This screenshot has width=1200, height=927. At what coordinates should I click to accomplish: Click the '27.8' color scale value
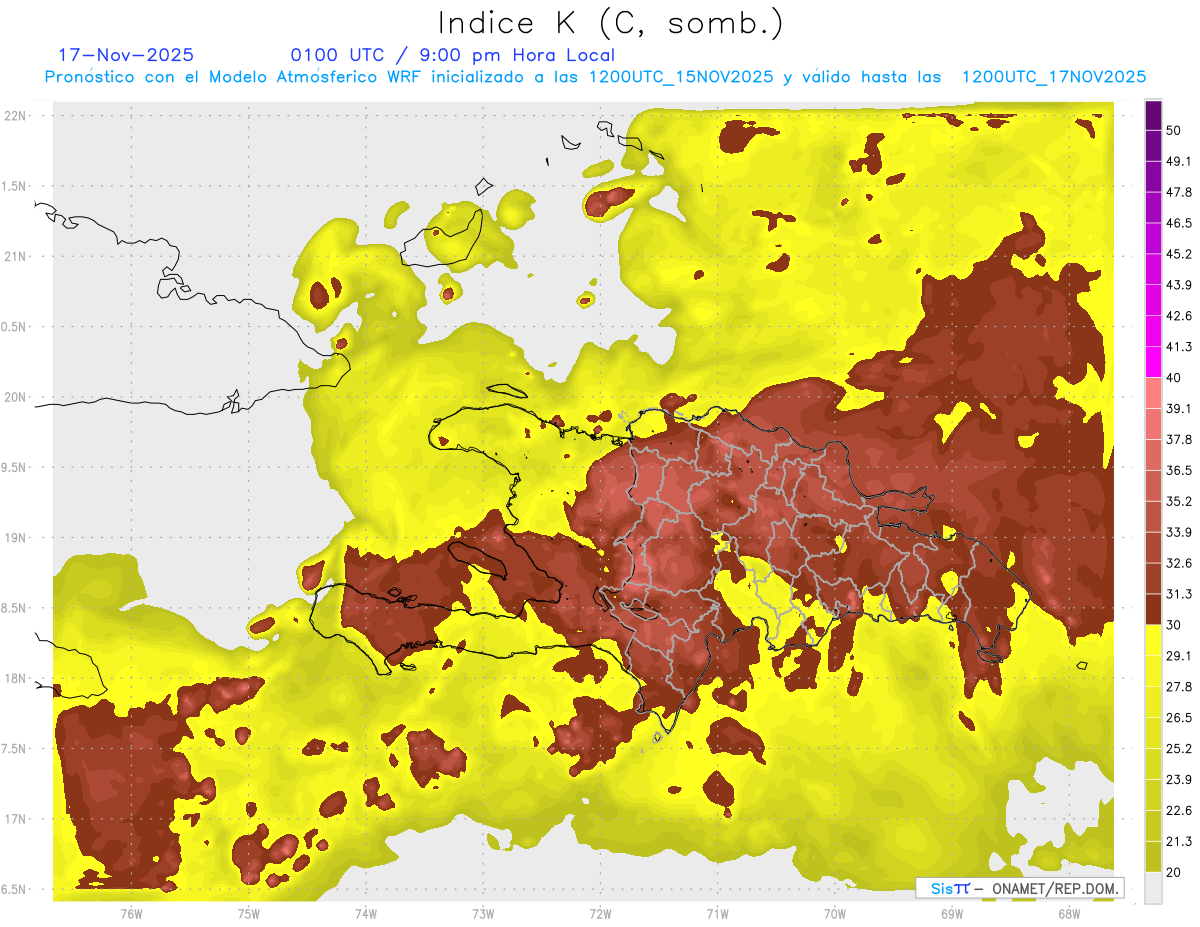pyautogui.click(x=1178, y=687)
